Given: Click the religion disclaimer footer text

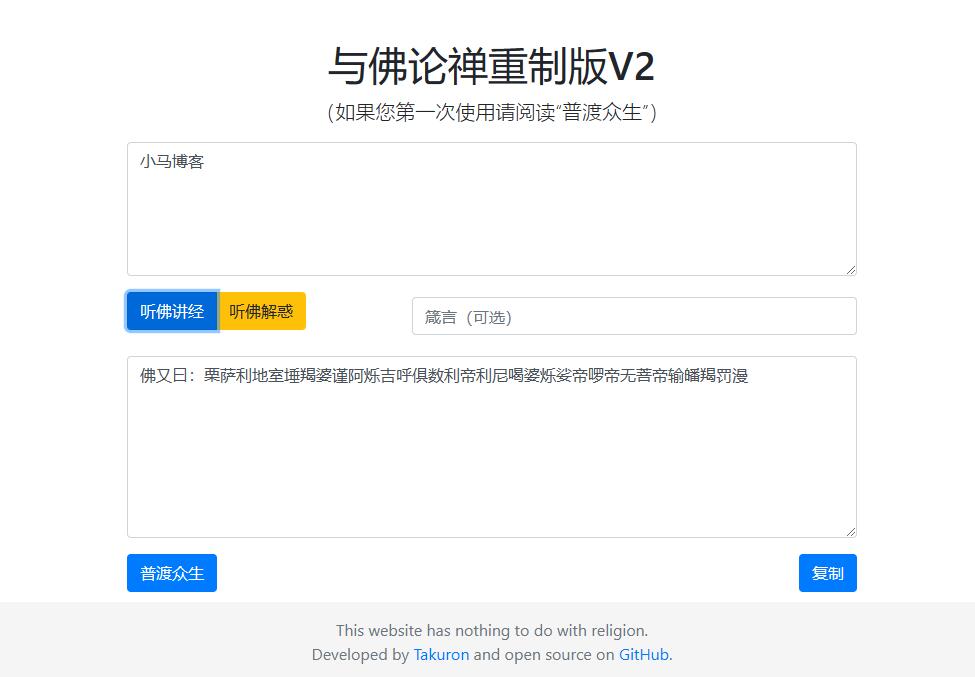Looking at the screenshot, I should [492, 630].
